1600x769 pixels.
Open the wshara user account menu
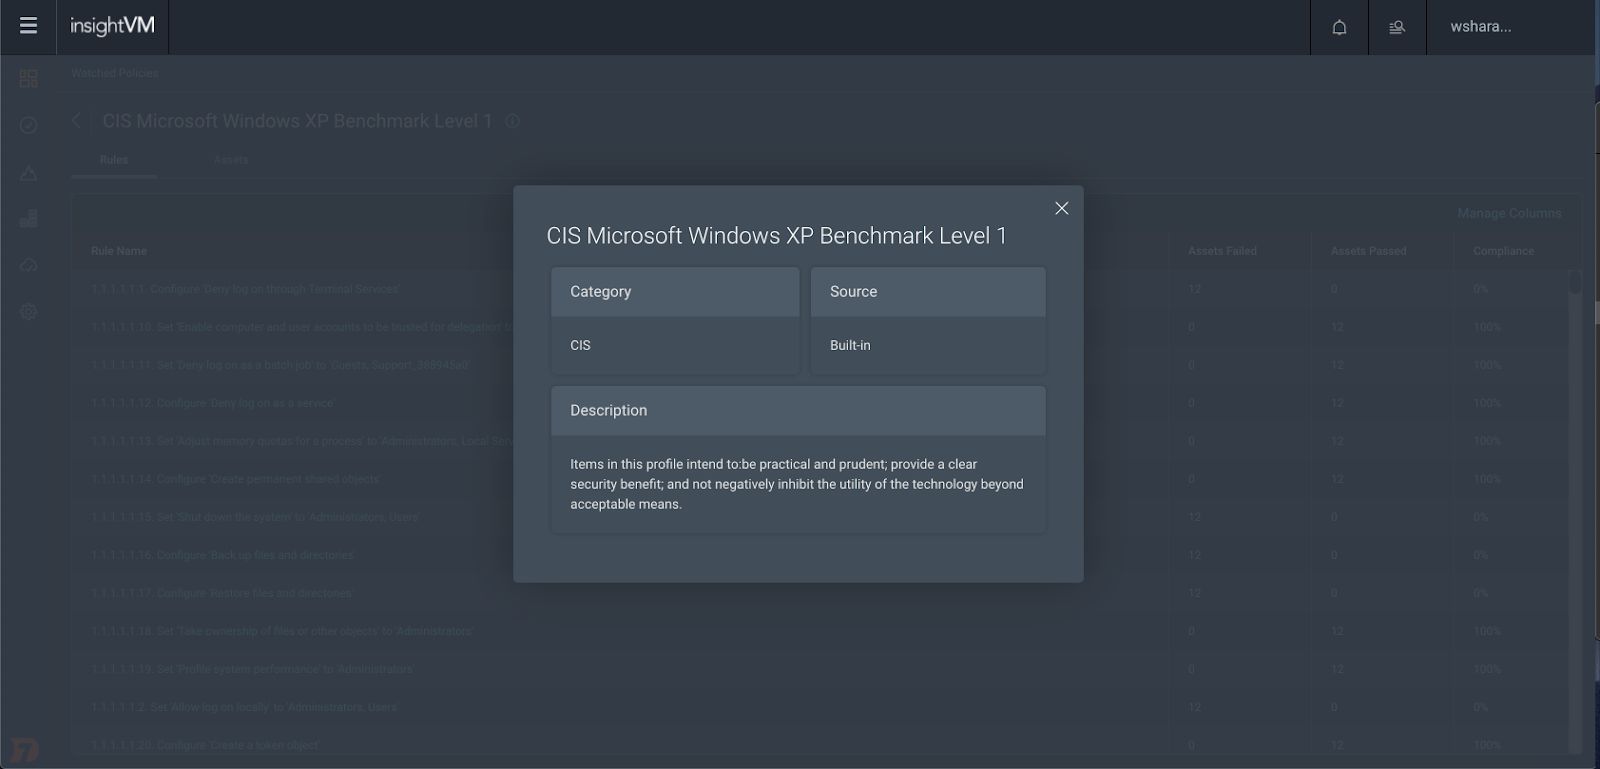click(1480, 27)
